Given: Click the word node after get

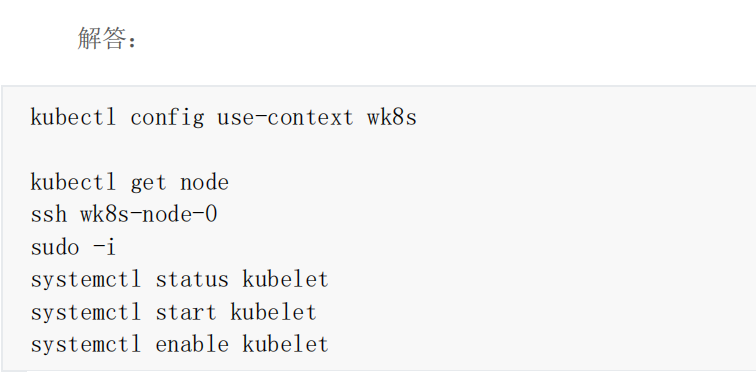Looking at the screenshot, I should point(204,183).
